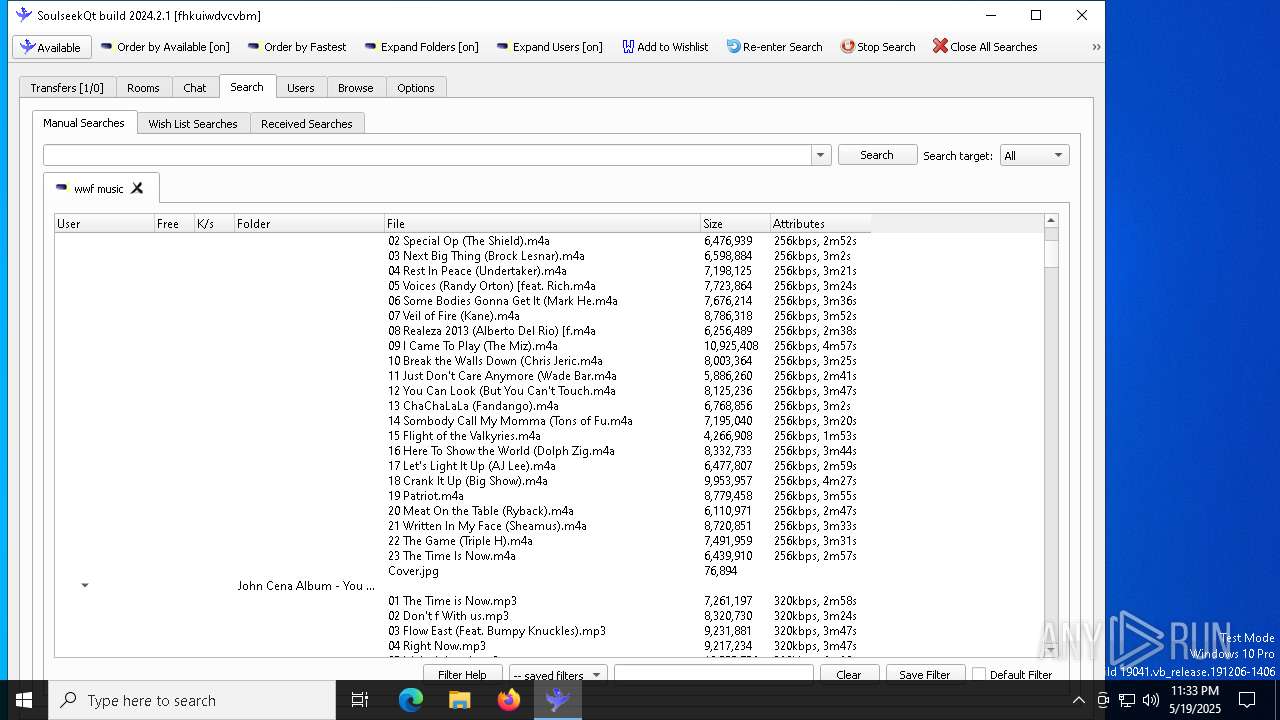The width and height of the screenshot is (1280, 720).
Task: Sort results by User column header
Action: pos(104,224)
